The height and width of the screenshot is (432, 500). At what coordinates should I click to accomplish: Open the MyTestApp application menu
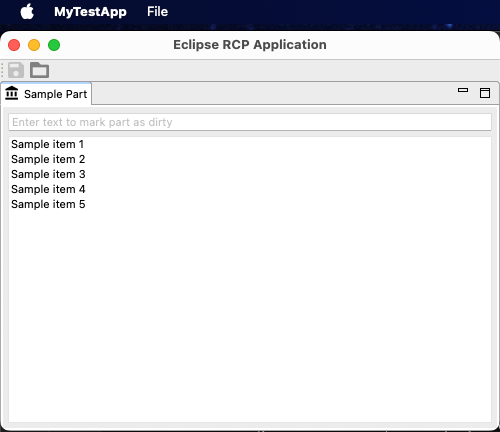(90, 12)
